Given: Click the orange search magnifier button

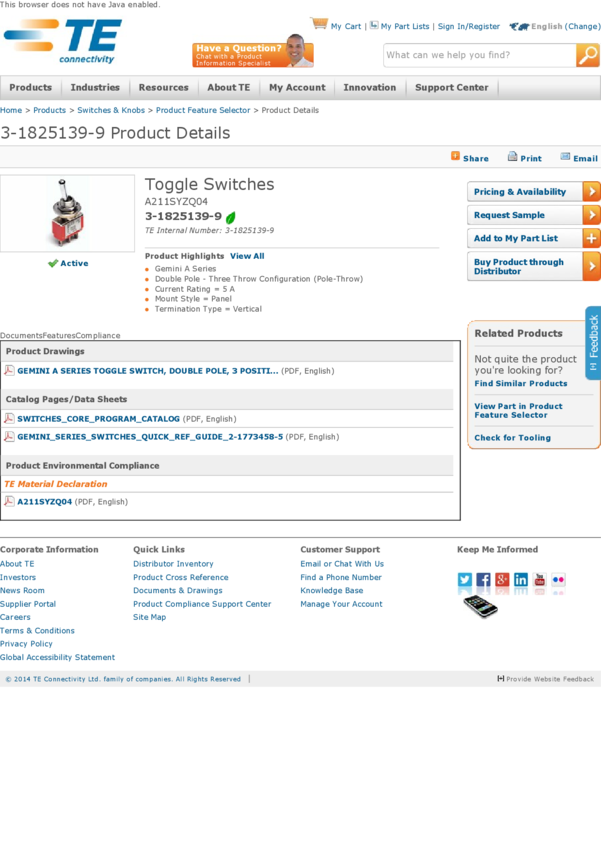Looking at the screenshot, I should 588,55.
